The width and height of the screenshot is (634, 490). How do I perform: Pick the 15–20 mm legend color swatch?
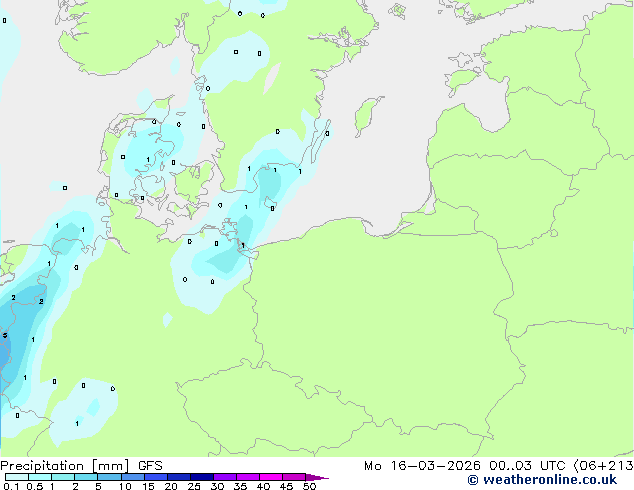[x=156, y=477]
